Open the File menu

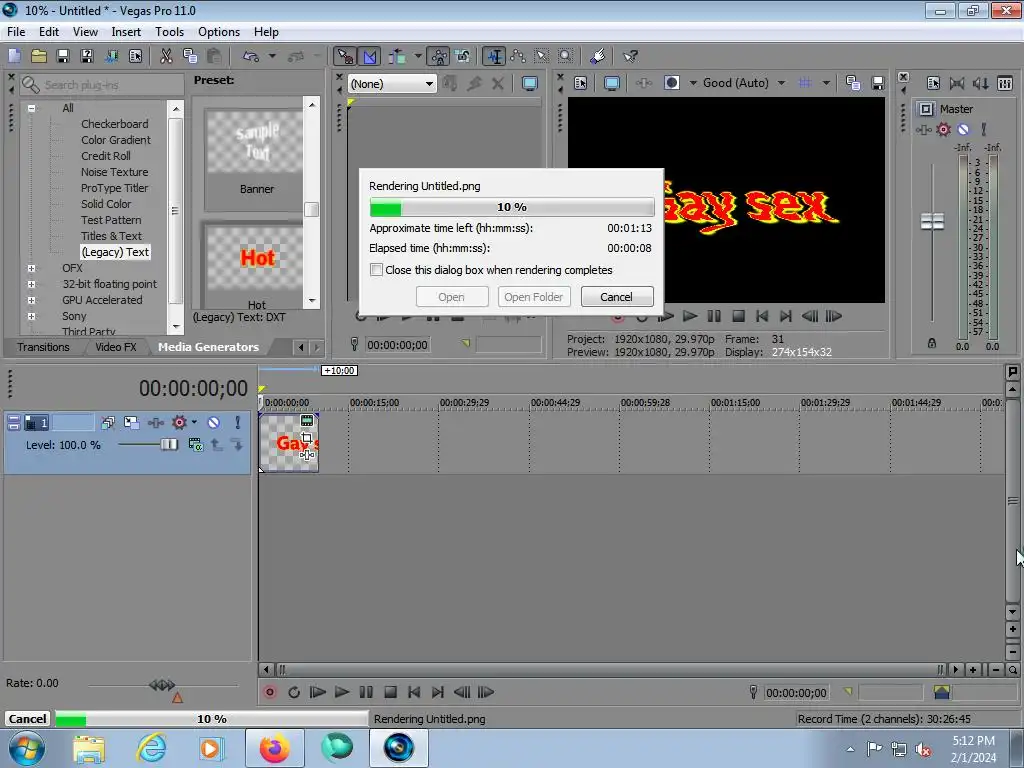(16, 31)
